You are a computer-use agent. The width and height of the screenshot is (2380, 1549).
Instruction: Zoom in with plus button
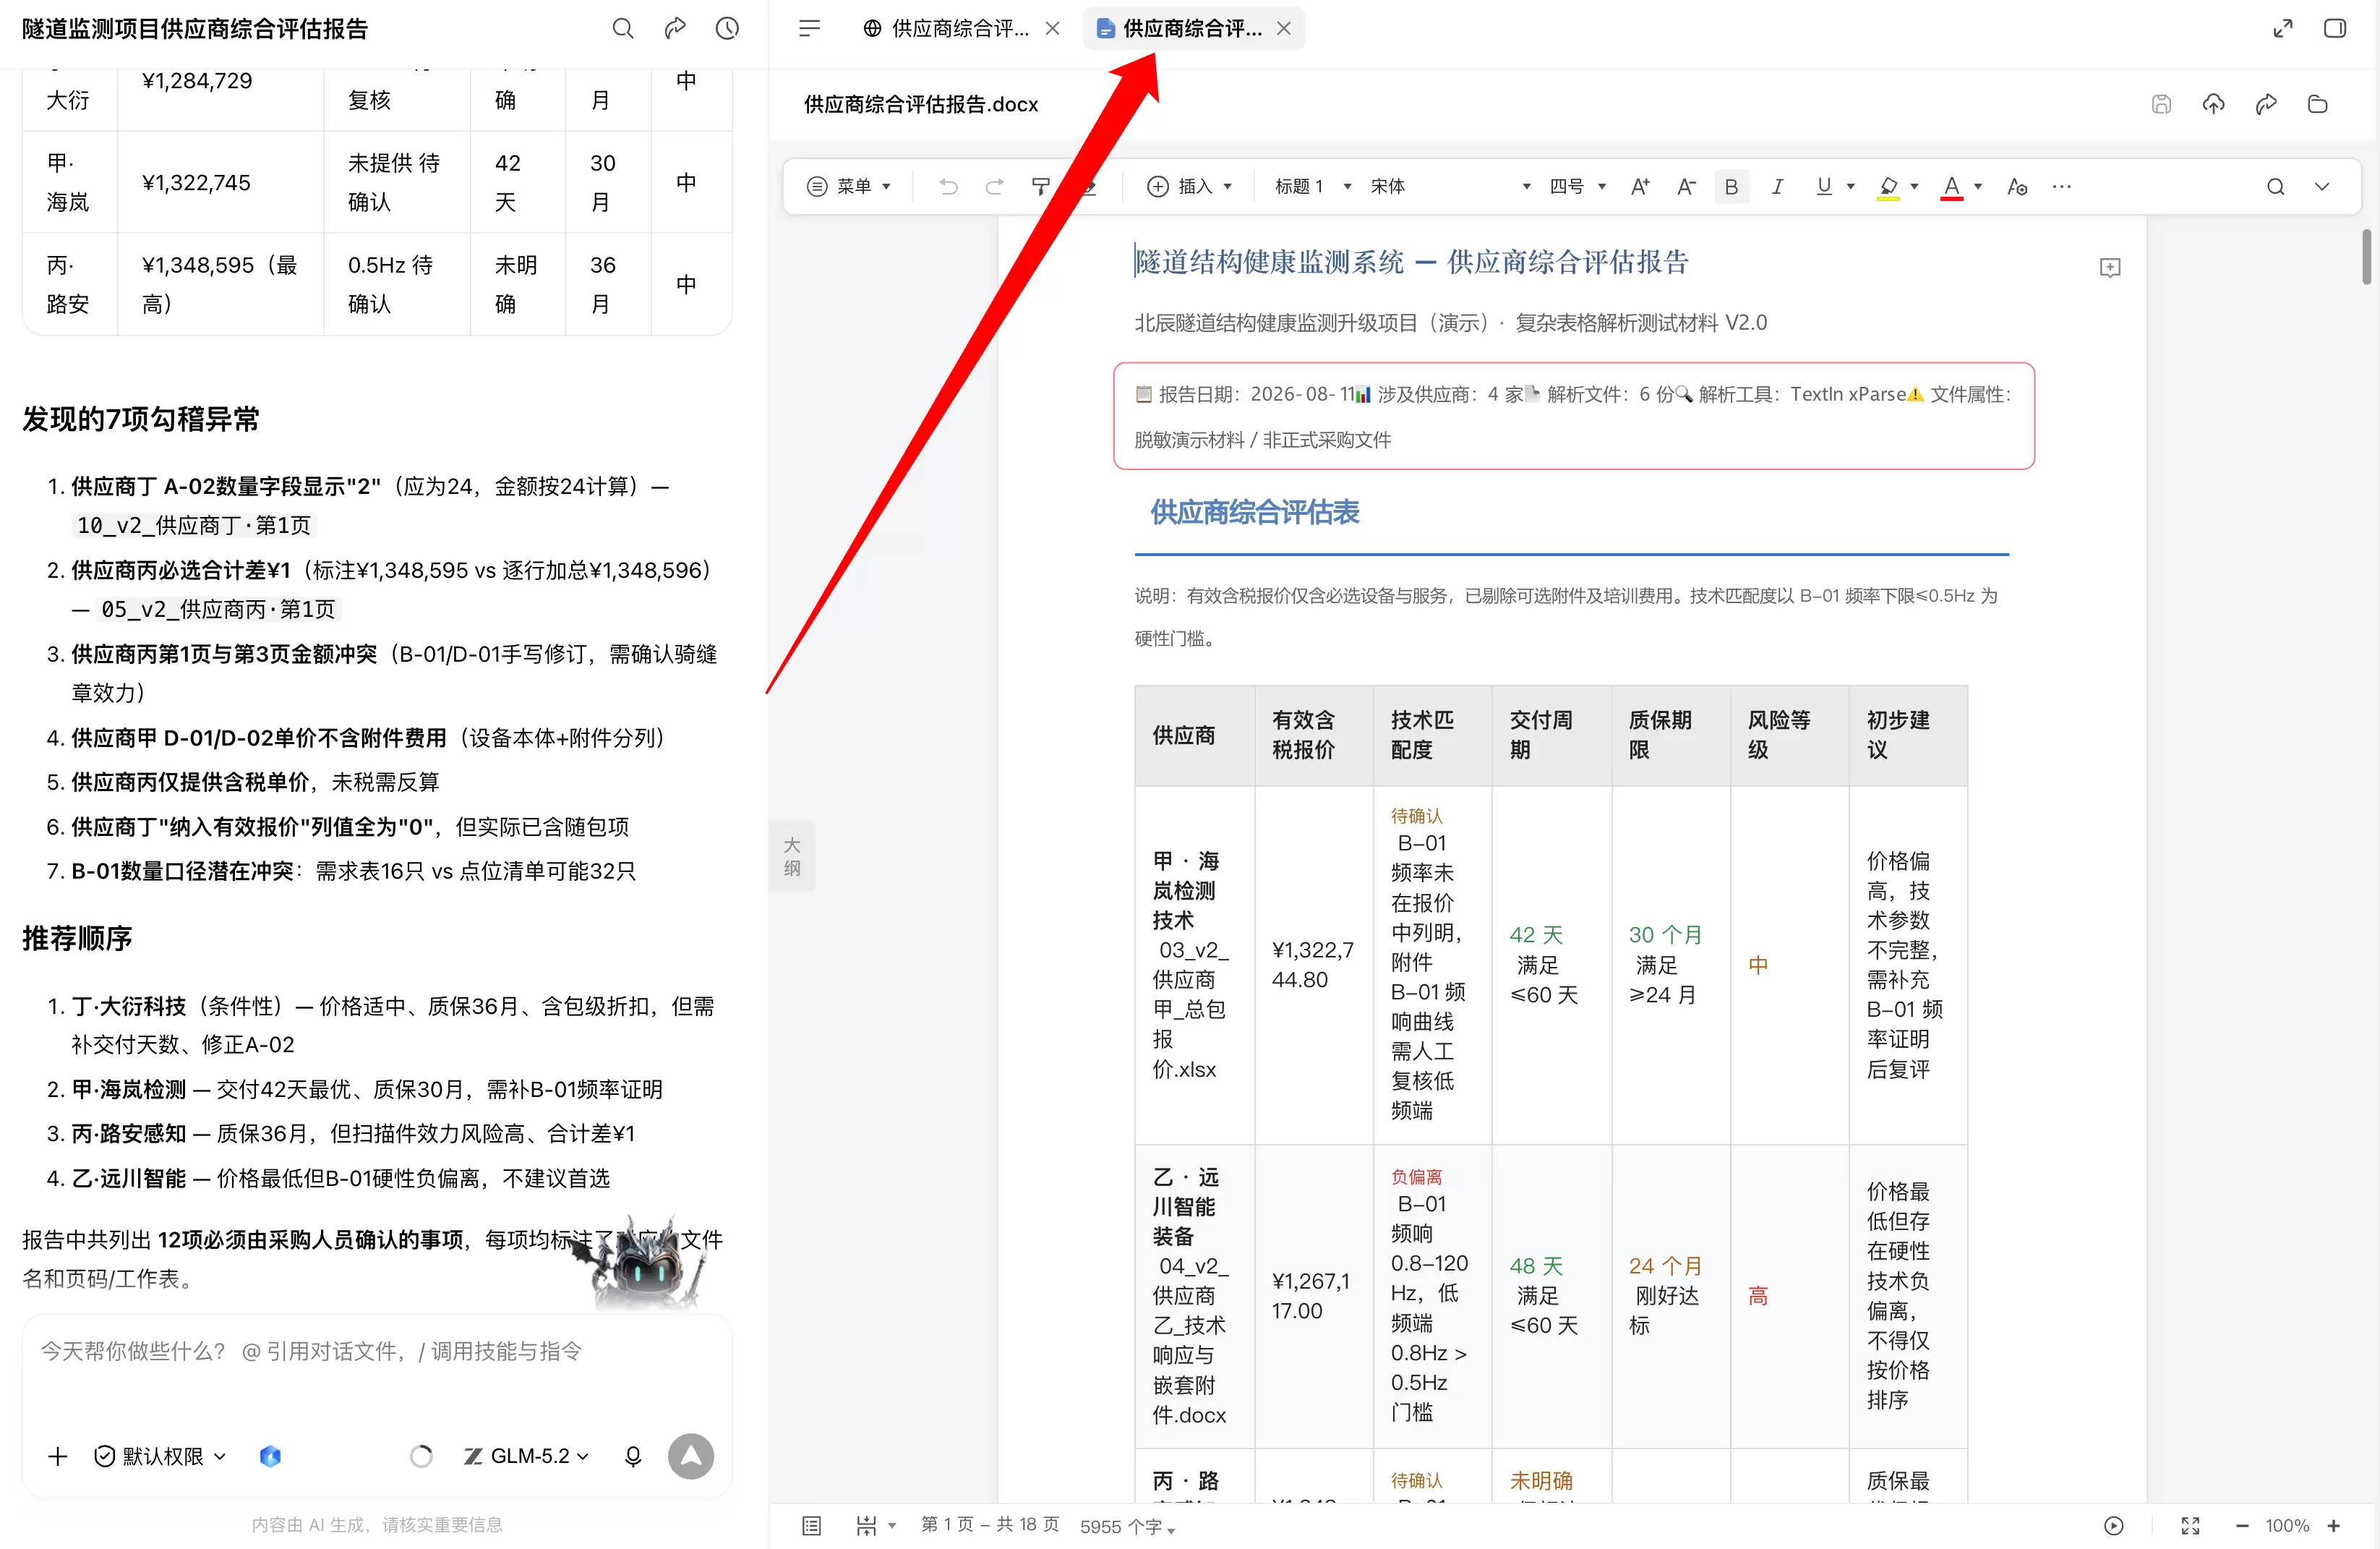(x=2333, y=1525)
